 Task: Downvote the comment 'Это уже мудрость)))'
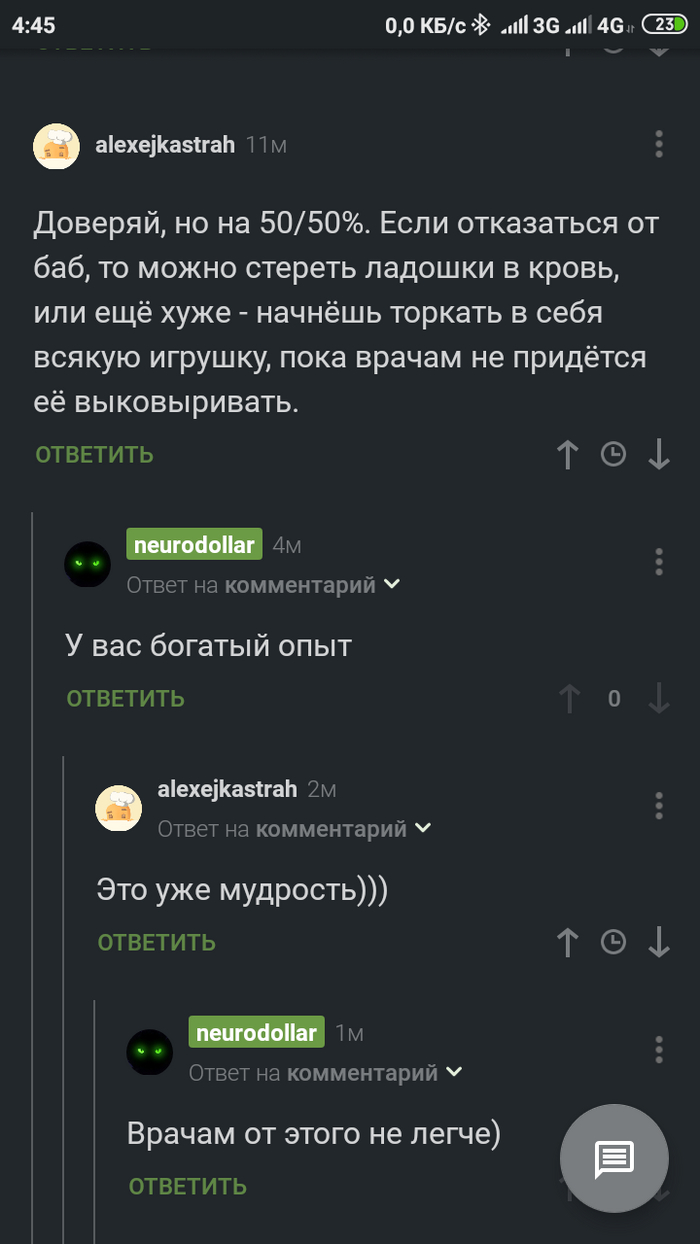[658, 942]
